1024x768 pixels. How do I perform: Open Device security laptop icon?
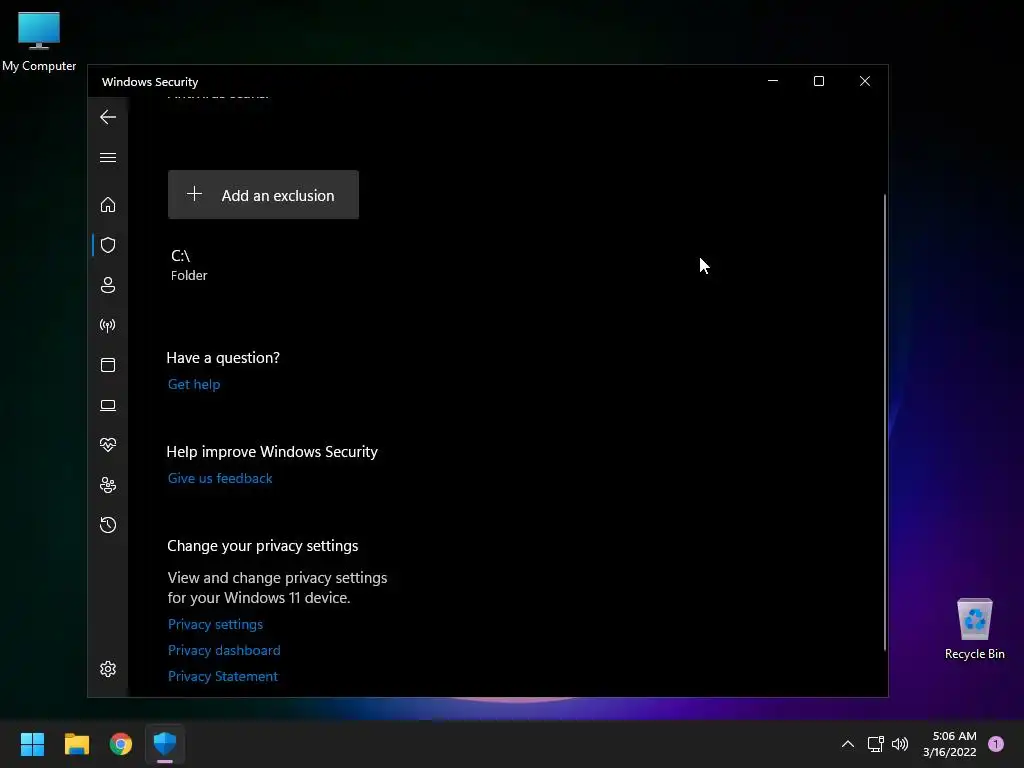[108, 406]
